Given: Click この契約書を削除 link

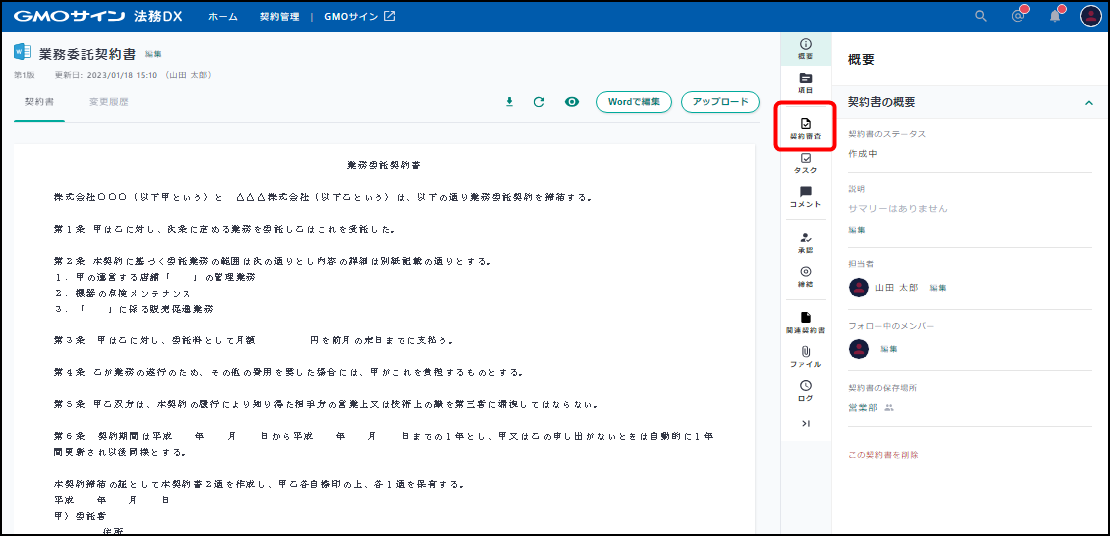Looking at the screenshot, I should [883, 455].
